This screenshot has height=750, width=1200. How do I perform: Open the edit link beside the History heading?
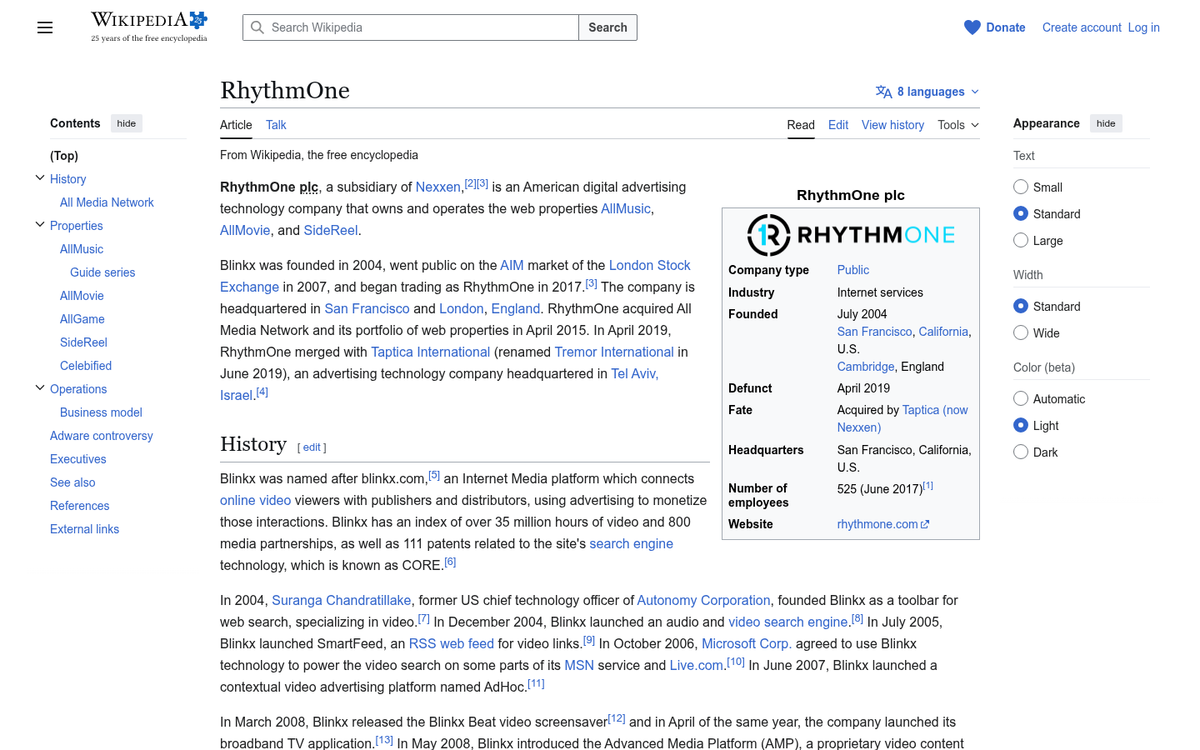click(x=311, y=446)
